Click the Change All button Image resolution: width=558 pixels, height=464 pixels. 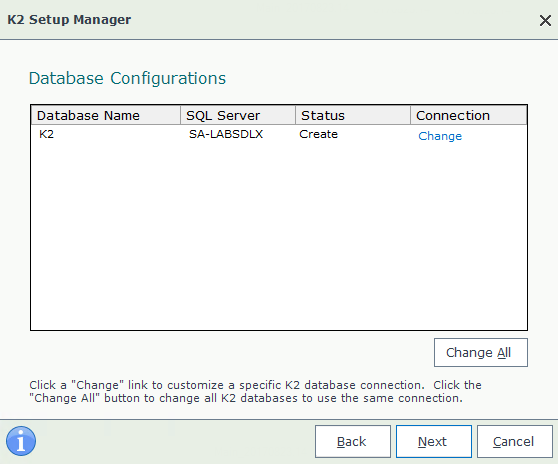click(x=481, y=352)
